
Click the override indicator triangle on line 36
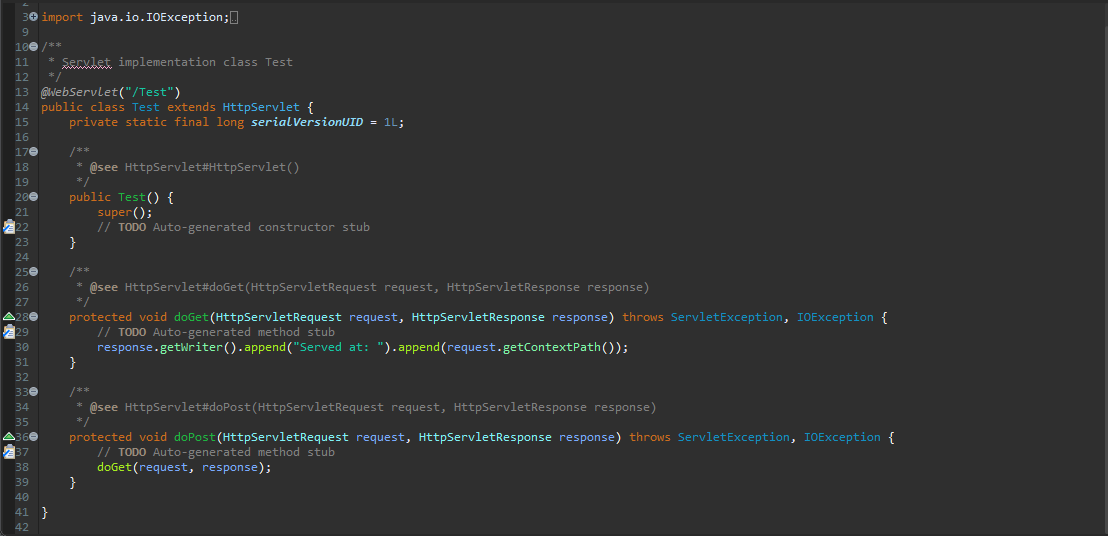click(8, 437)
